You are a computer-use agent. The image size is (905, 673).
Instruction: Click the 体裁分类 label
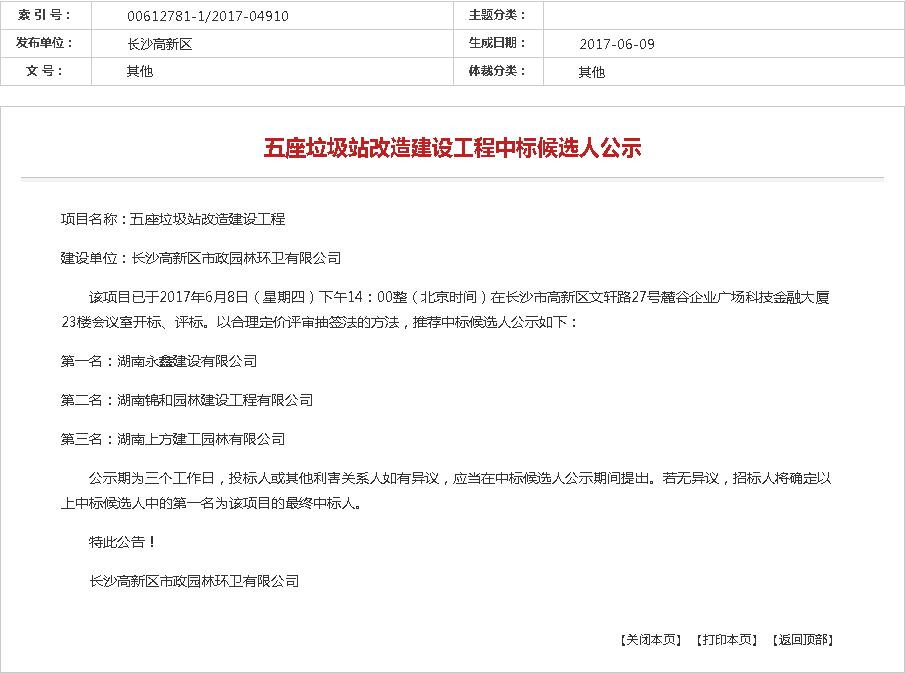(498, 72)
